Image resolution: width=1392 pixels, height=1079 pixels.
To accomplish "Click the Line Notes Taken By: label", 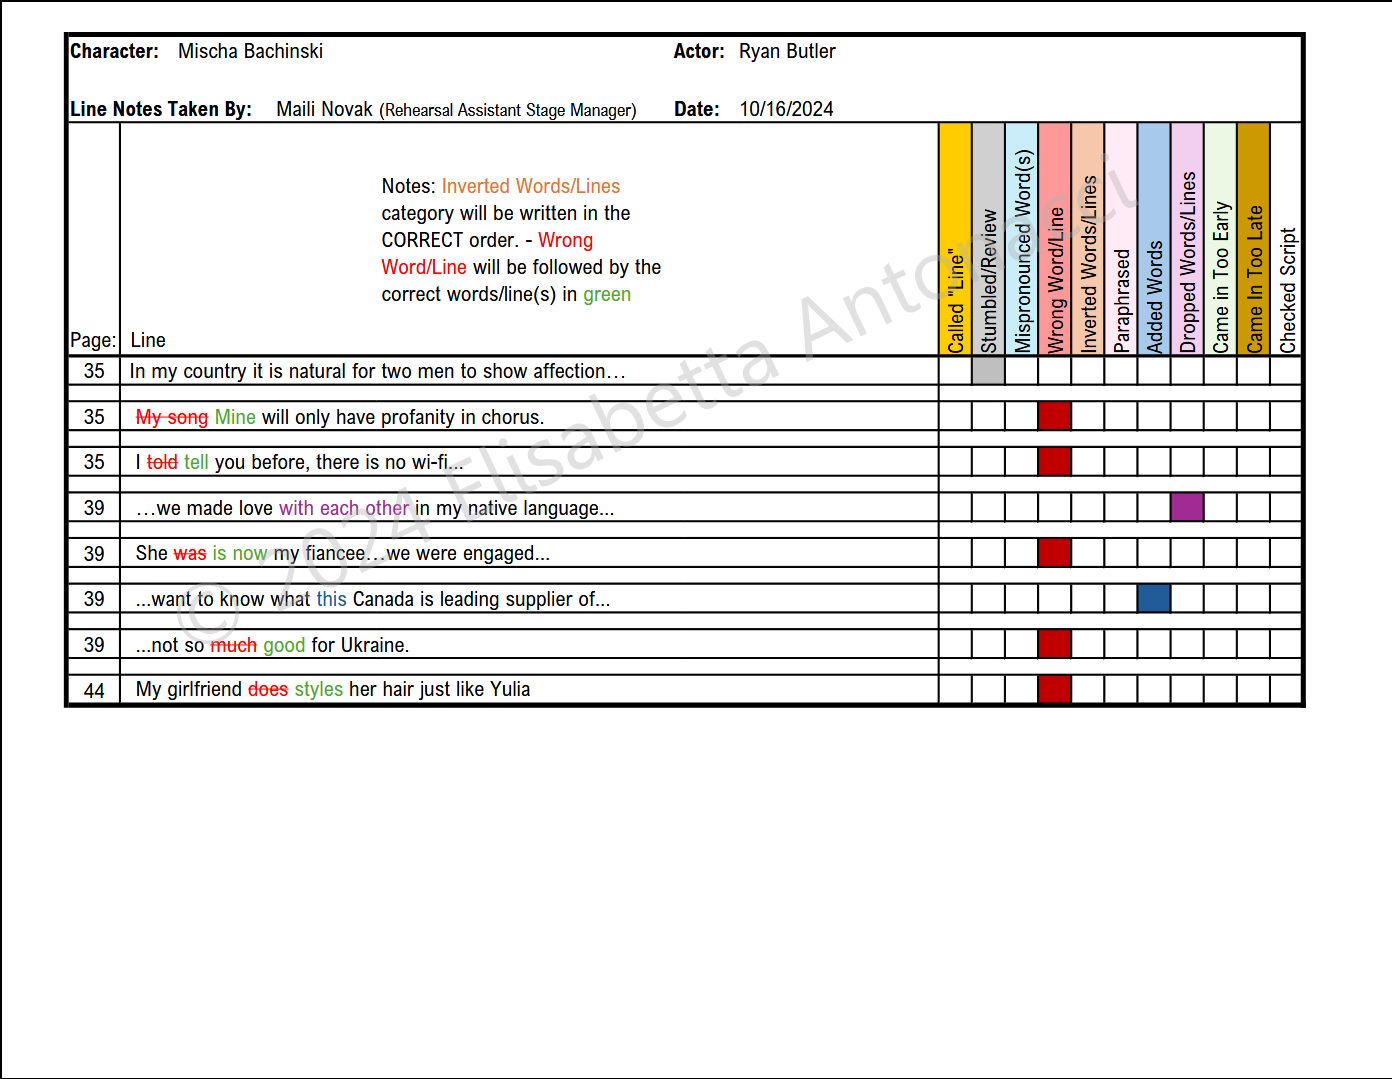I will coord(161,109).
